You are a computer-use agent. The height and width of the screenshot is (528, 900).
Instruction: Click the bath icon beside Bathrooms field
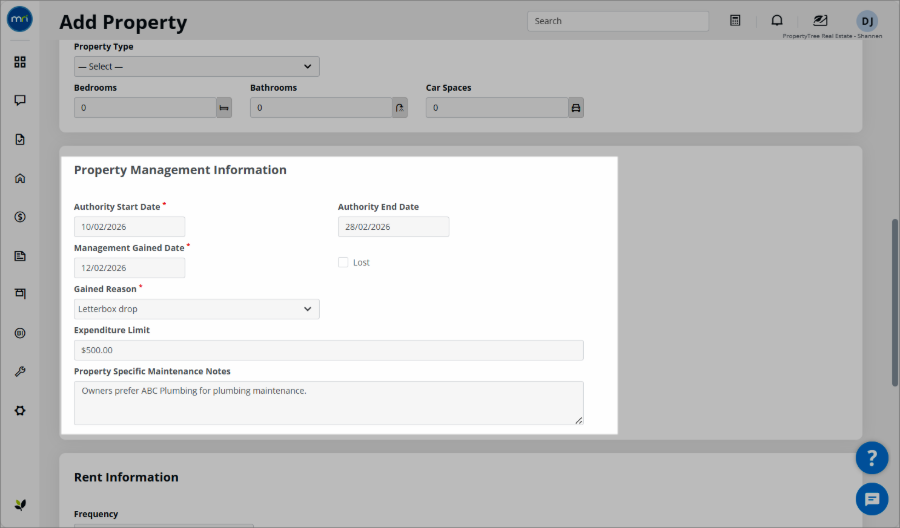[400, 108]
